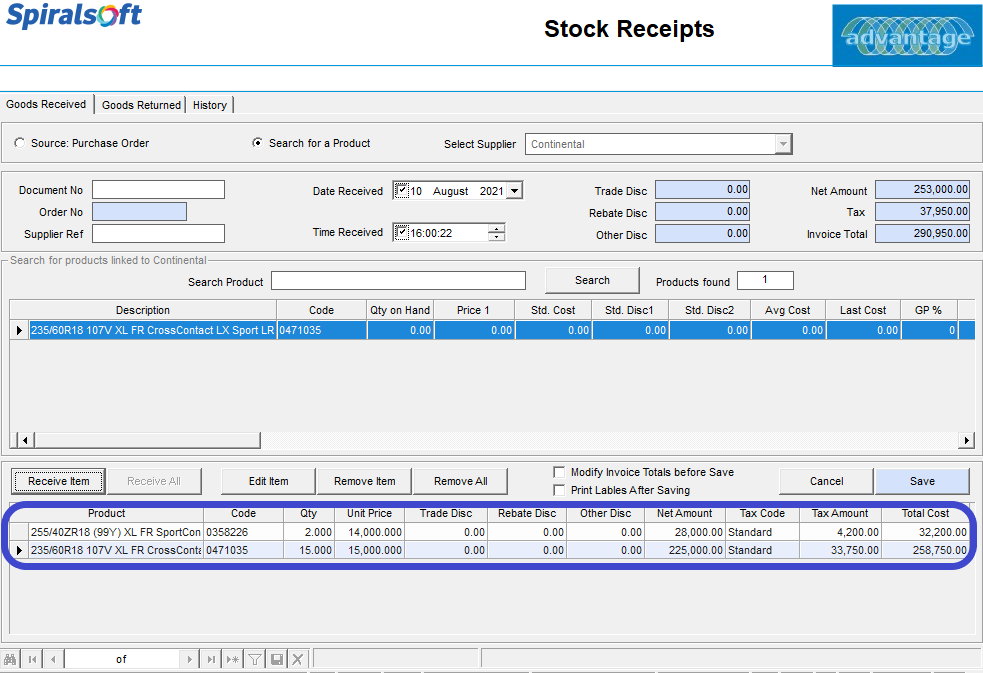The image size is (983, 673).
Task: Click the Spiralsoft logo
Action: click(x=74, y=15)
